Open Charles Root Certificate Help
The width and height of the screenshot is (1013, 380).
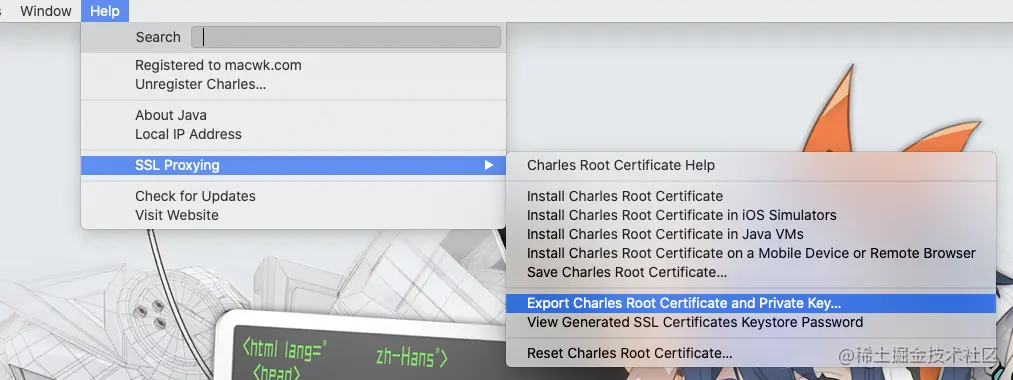pyautogui.click(x=751, y=165)
